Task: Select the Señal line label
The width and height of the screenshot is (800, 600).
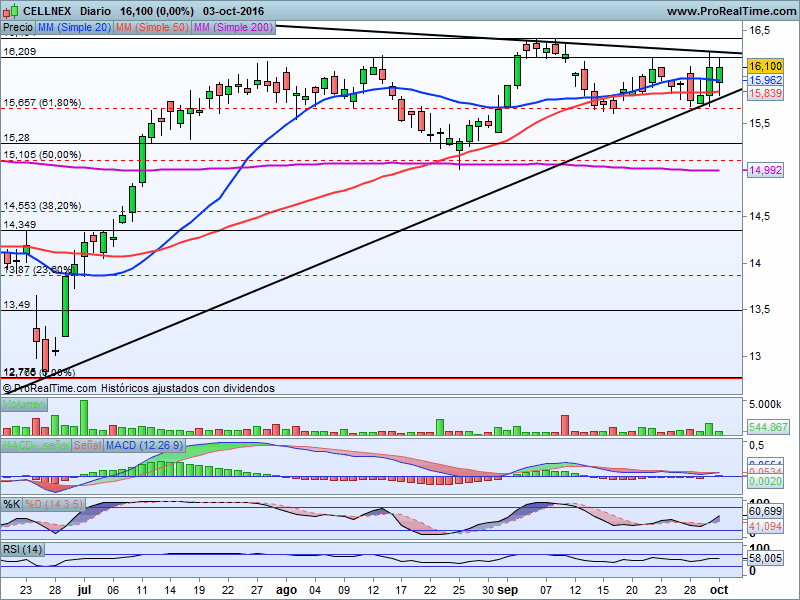Action: pos(87,445)
